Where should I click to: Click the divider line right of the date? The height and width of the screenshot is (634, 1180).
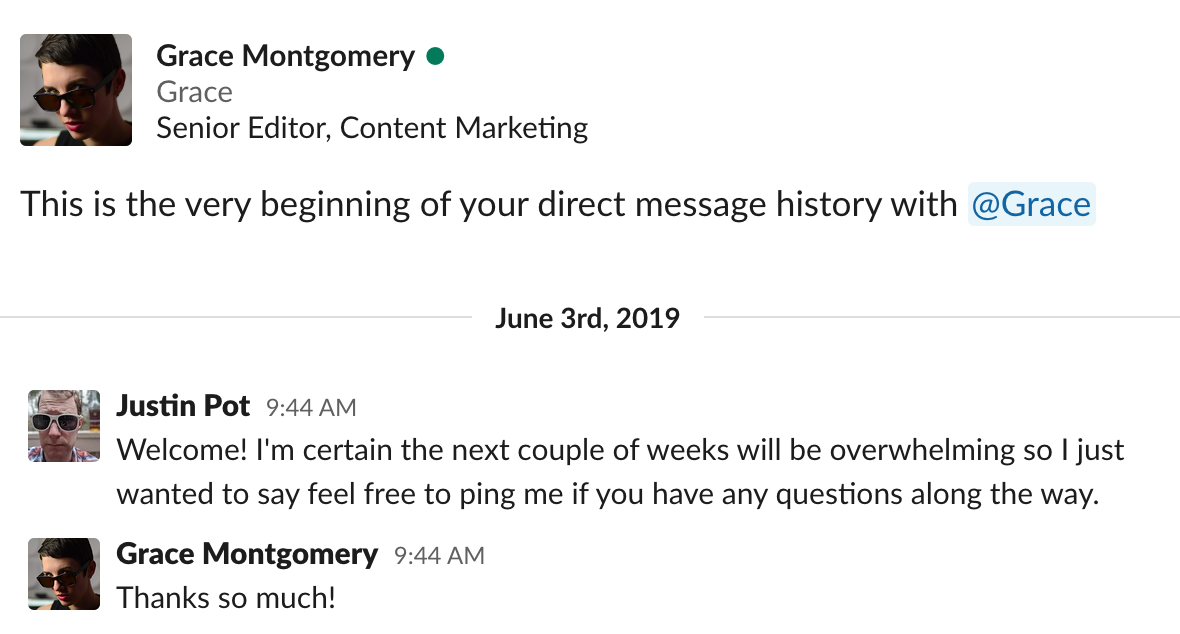point(941,318)
